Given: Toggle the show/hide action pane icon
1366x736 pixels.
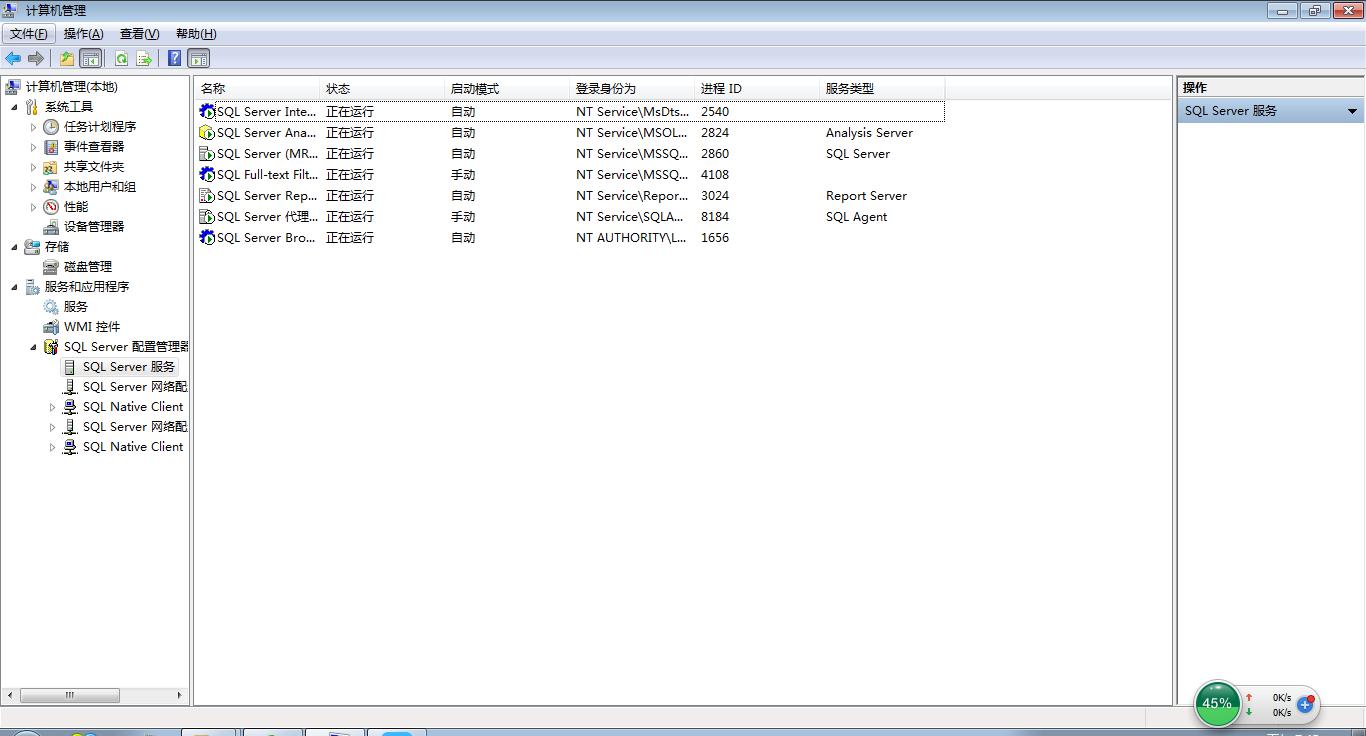Looking at the screenshot, I should 198,58.
